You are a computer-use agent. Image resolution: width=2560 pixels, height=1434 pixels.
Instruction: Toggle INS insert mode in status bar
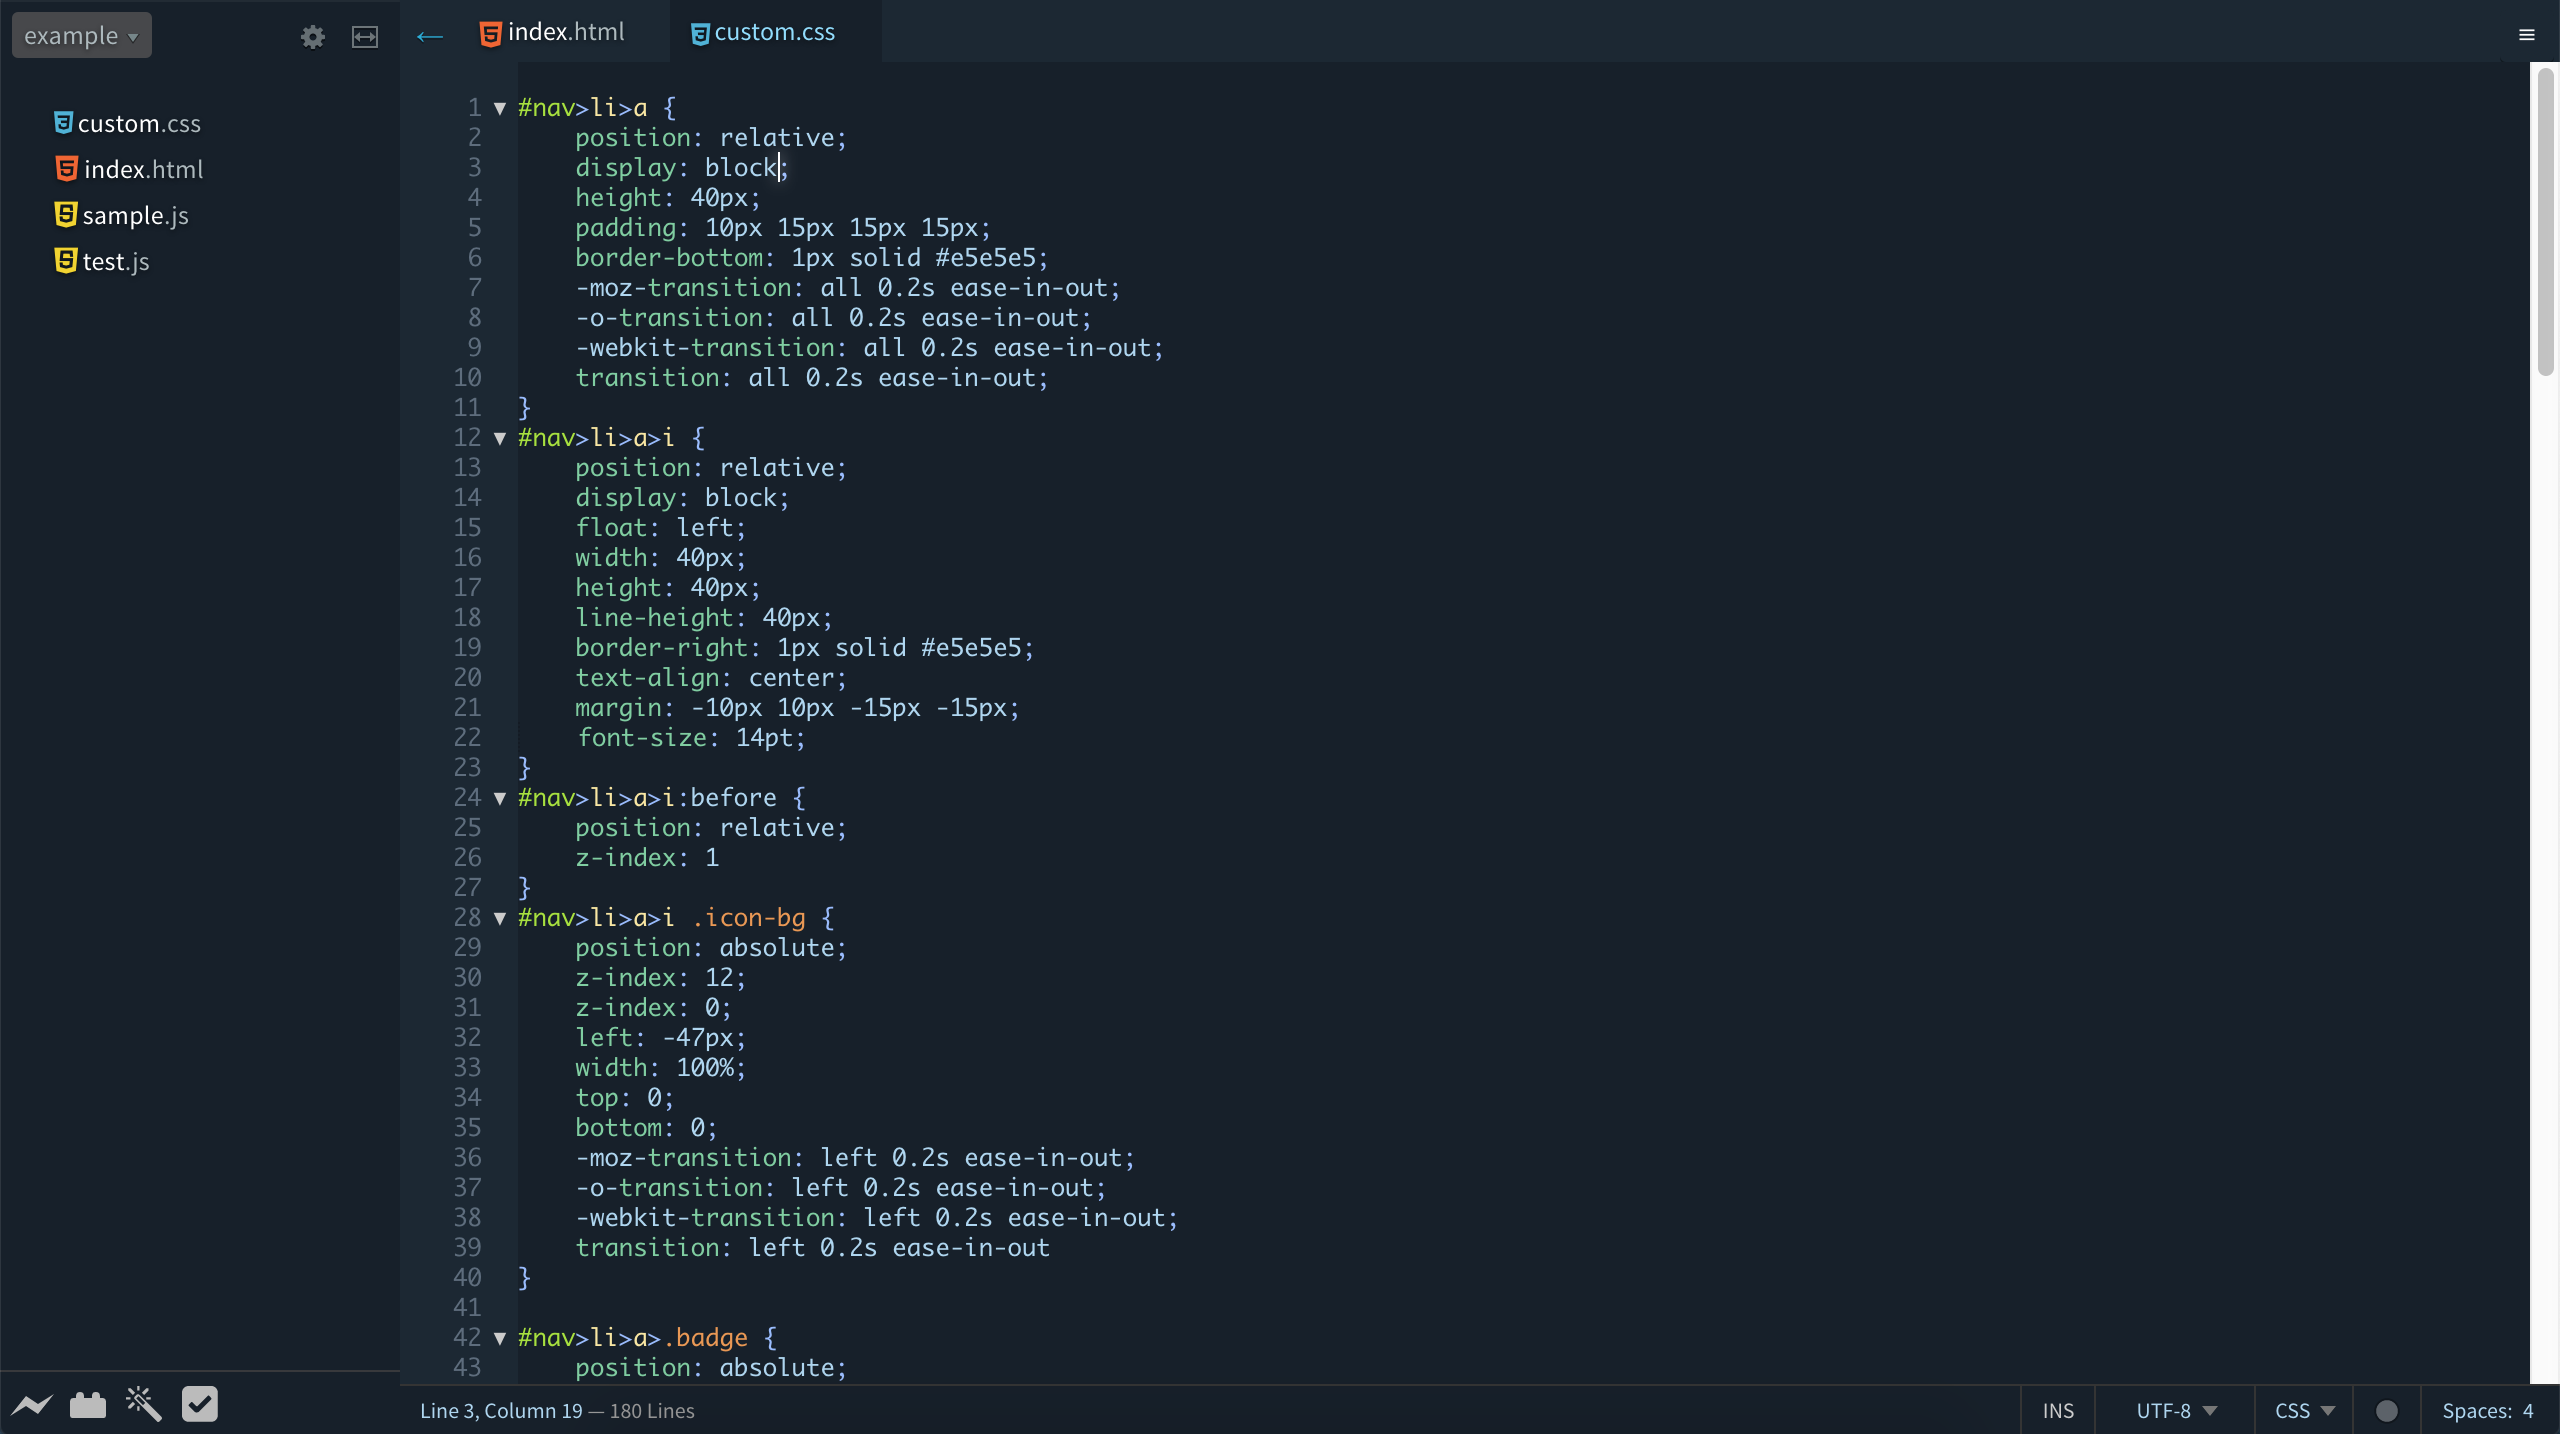[2058, 1410]
